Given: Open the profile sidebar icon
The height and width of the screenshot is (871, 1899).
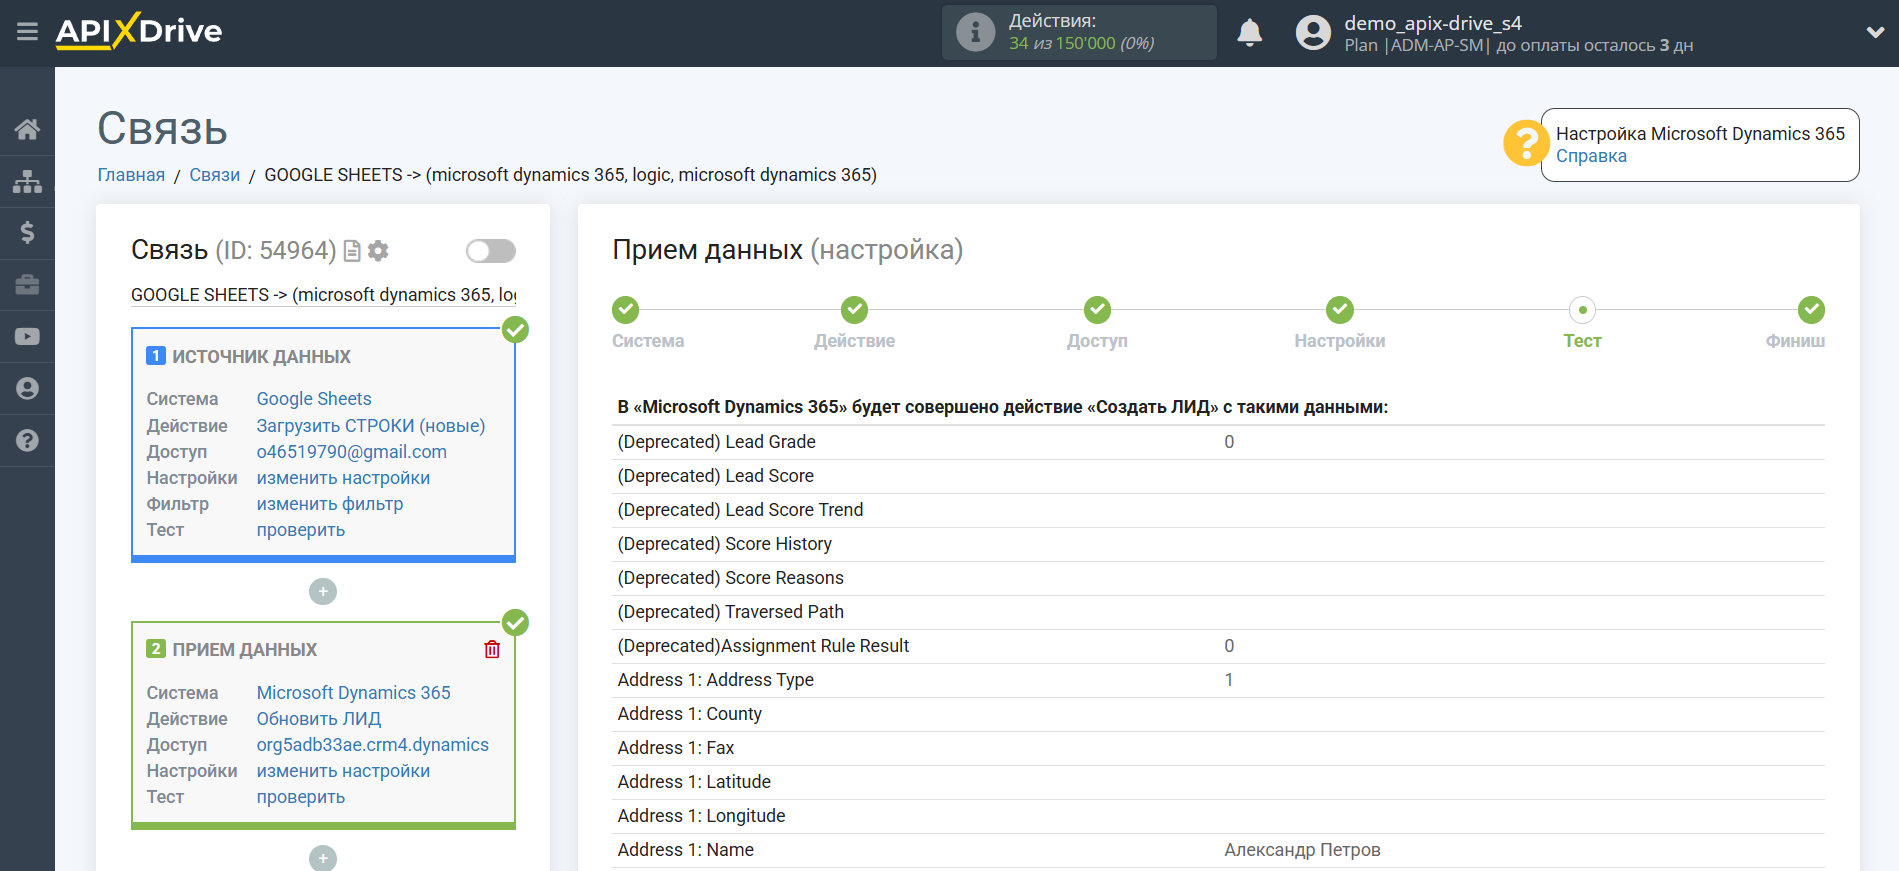Looking at the screenshot, I should (27, 388).
